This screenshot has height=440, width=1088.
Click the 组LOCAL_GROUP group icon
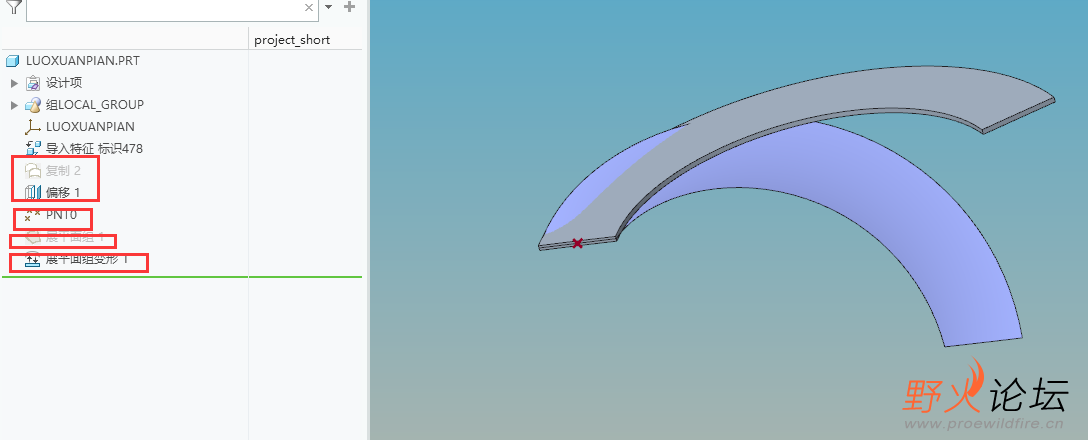pos(33,105)
